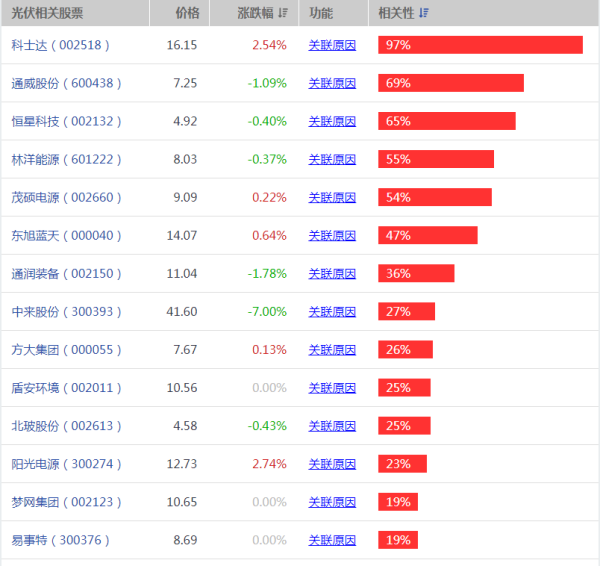Select stock 易事特 (300376)
Screen dimensions: 600x566
[60, 540]
